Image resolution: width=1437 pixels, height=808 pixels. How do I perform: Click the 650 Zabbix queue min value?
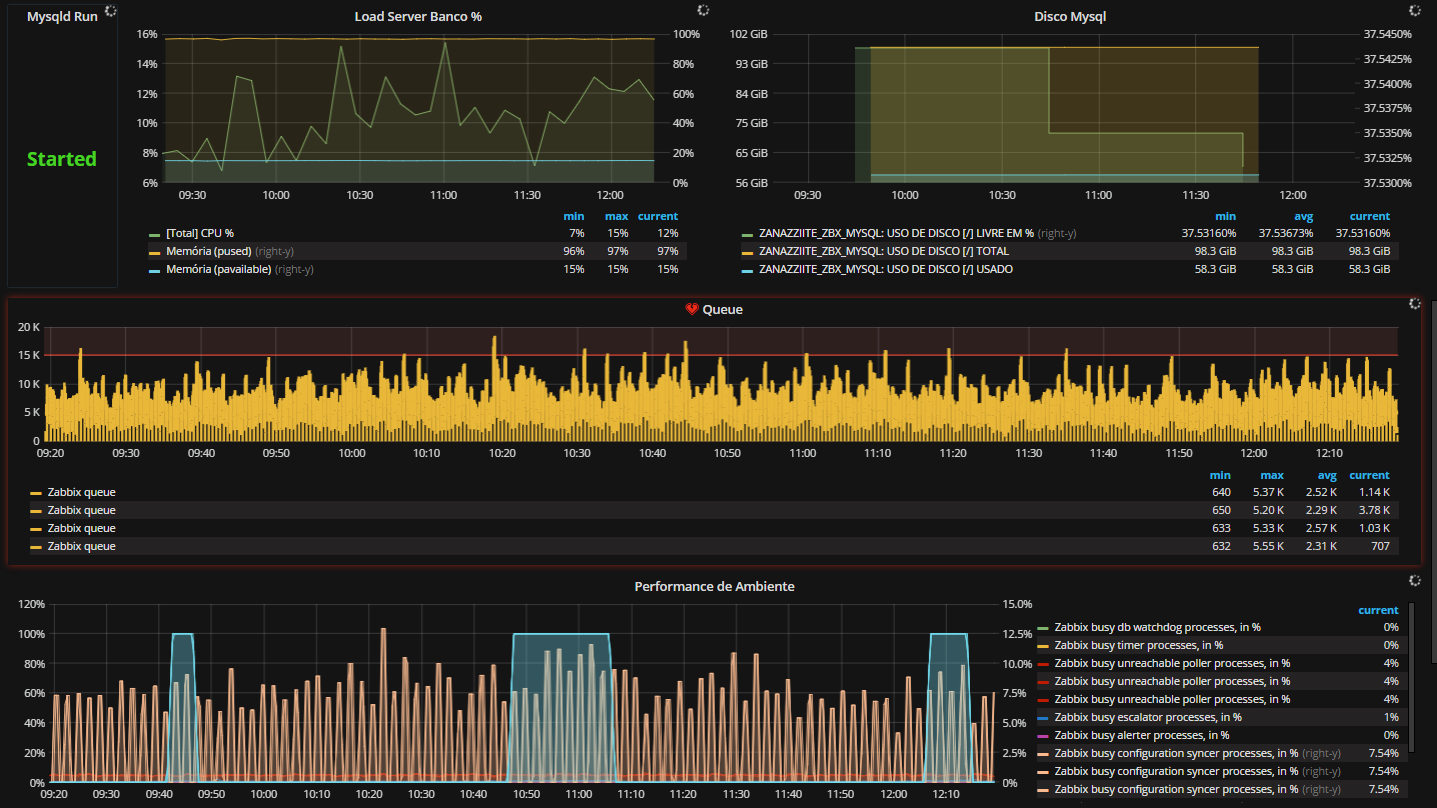1221,510
